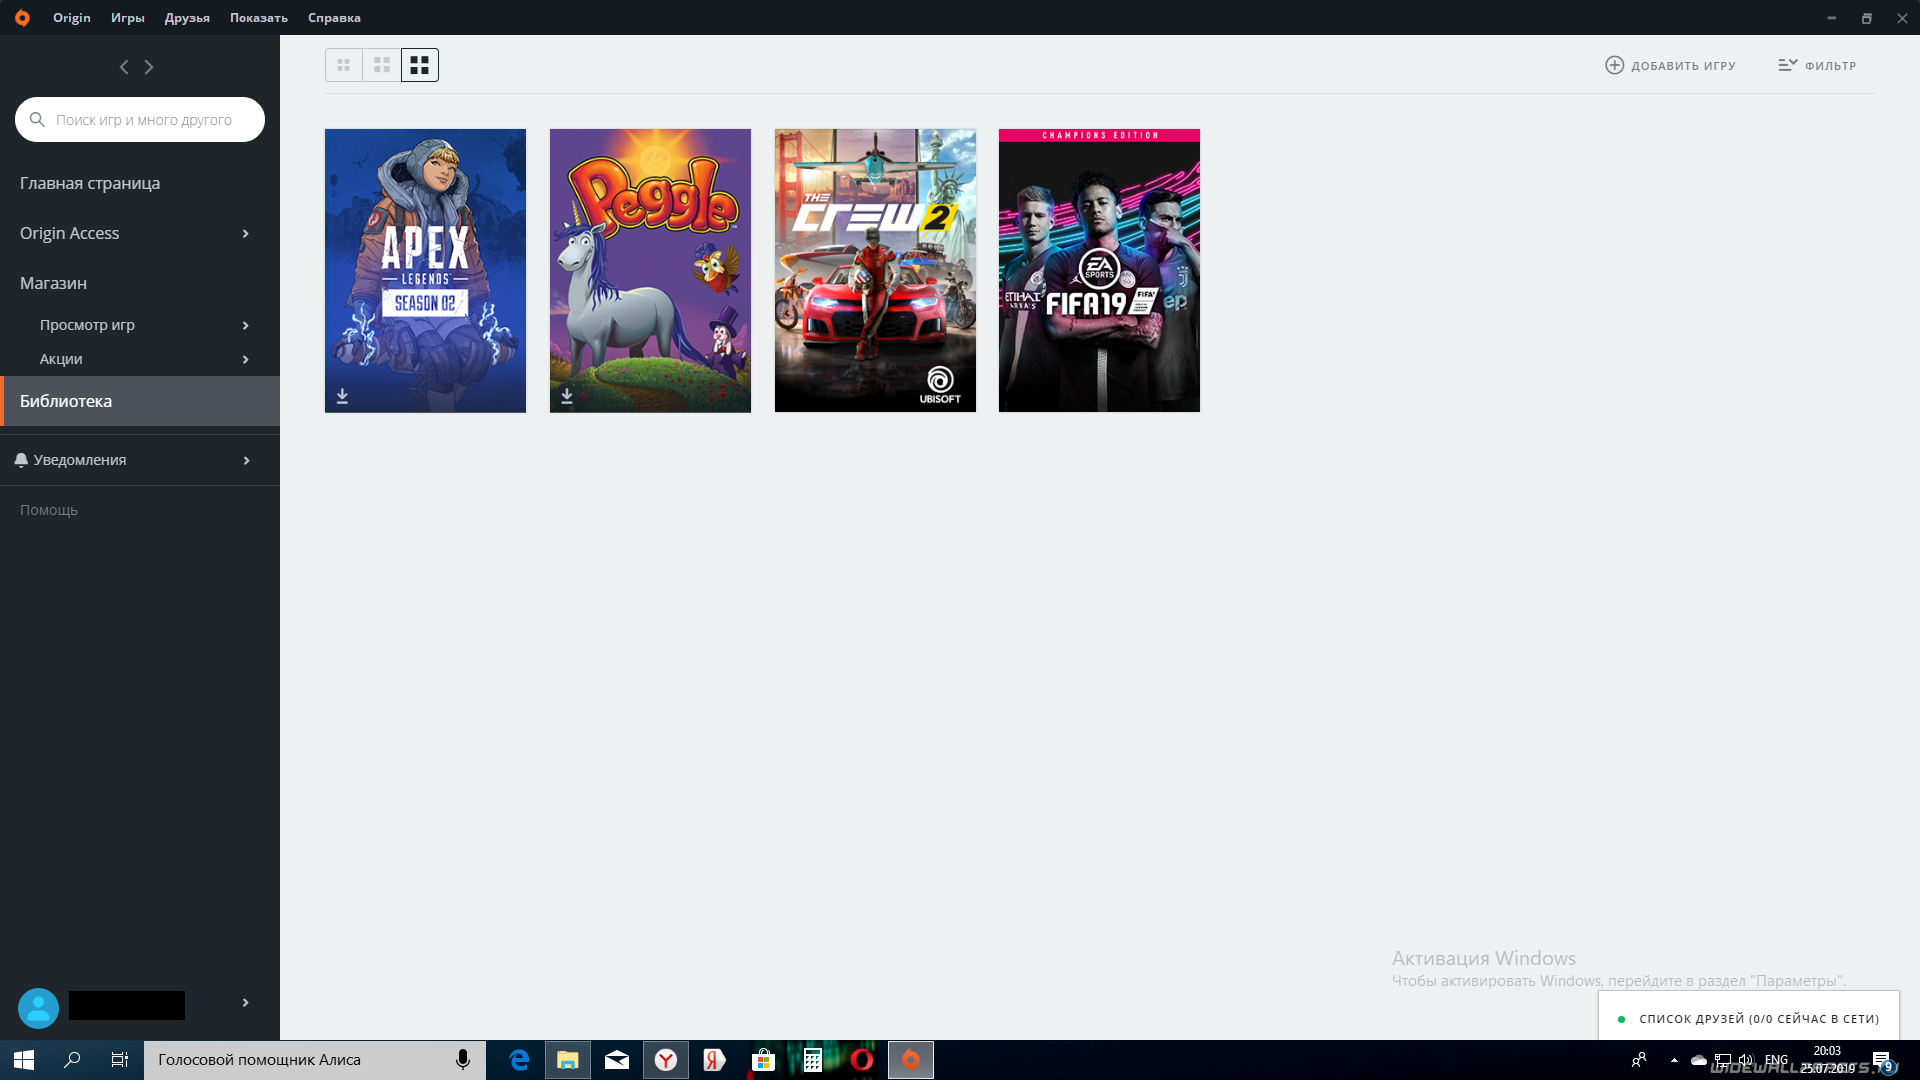Switch to small tile view
This screenshot has height=1080, width=1920.
click(x=344, y=65)
